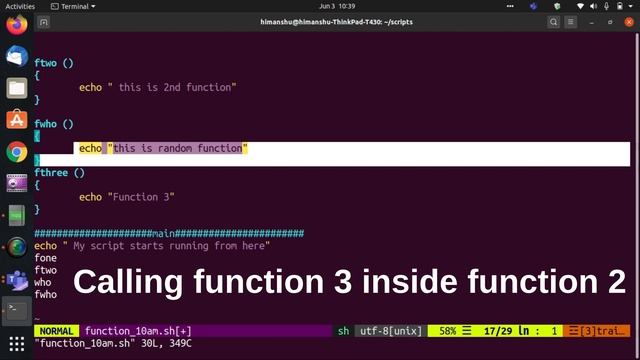Viewport: 640px width, 360px height.
Task: Click the three-dots tray indicator
Action: tap(510, 6)
